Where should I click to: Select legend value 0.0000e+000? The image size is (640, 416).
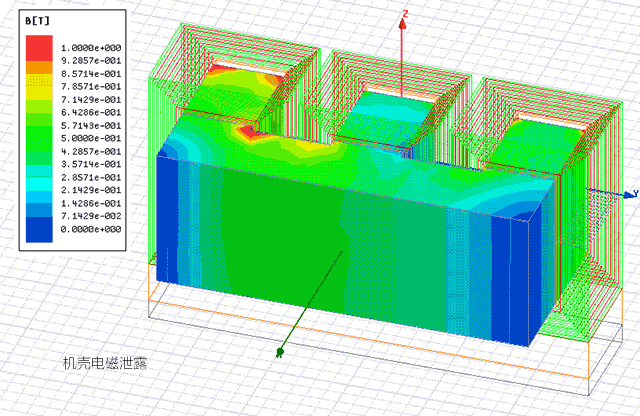[91, 229]
